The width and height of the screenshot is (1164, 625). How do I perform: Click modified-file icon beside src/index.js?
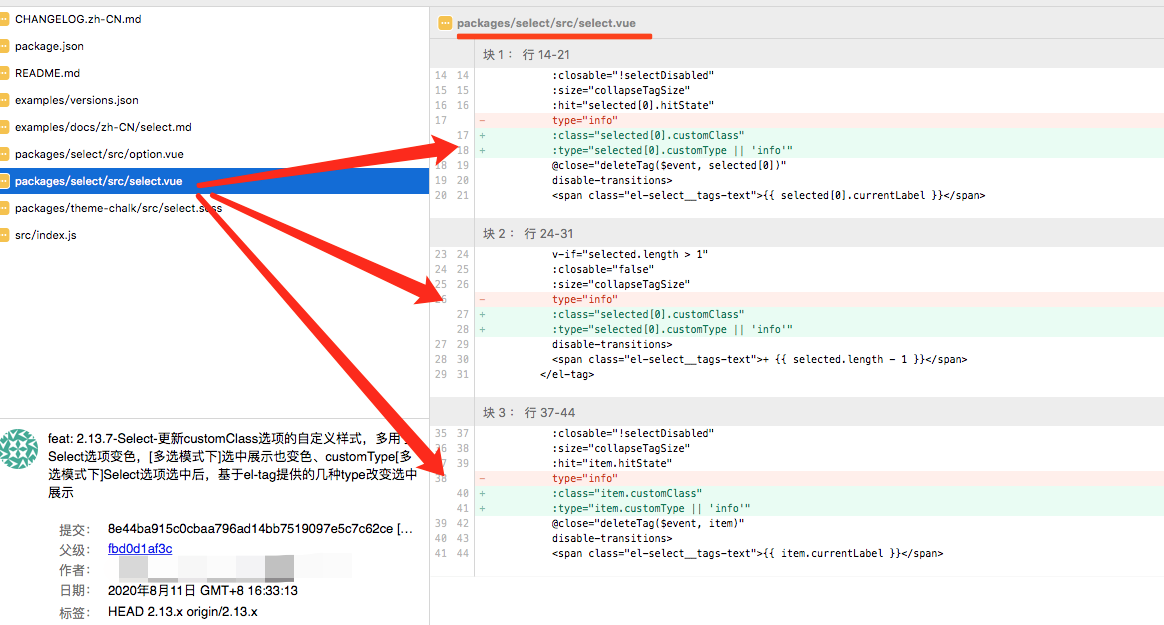coord(4,235)
